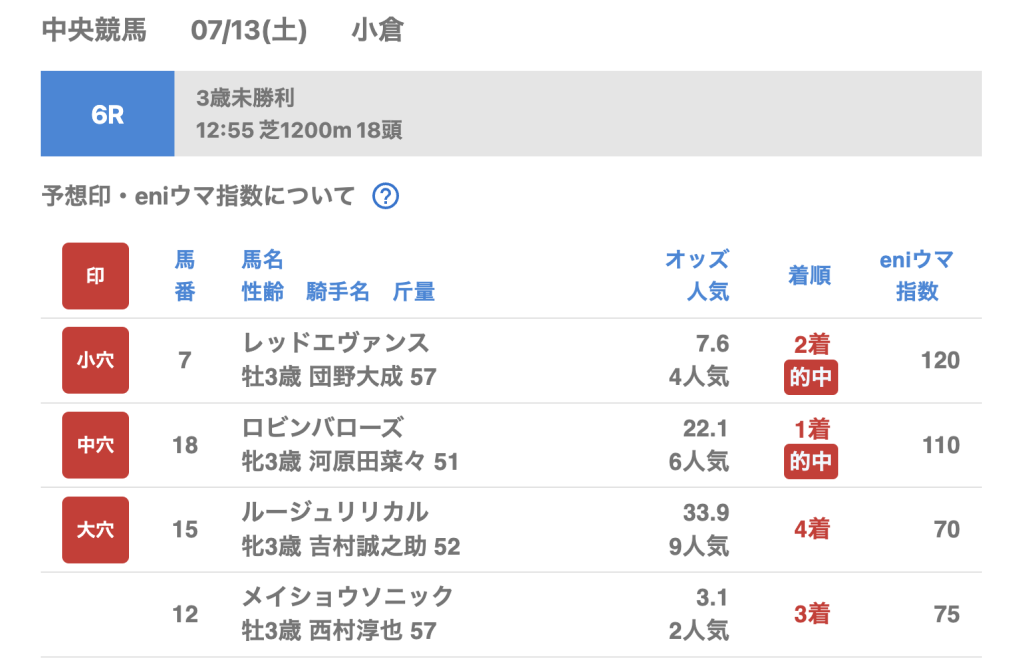Select the 中穴 prediction badge
The width and height of the screenshot is (1024, 663).
tap(95, 445)
